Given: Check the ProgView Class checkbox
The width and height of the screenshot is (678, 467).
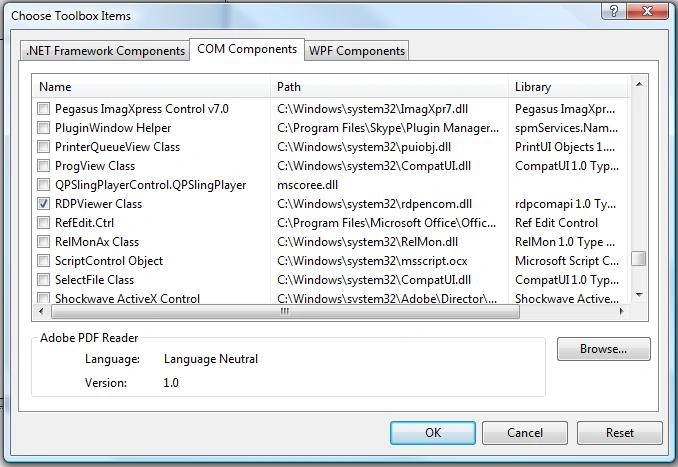Looking at the screenshot, I should coord(43,166).
